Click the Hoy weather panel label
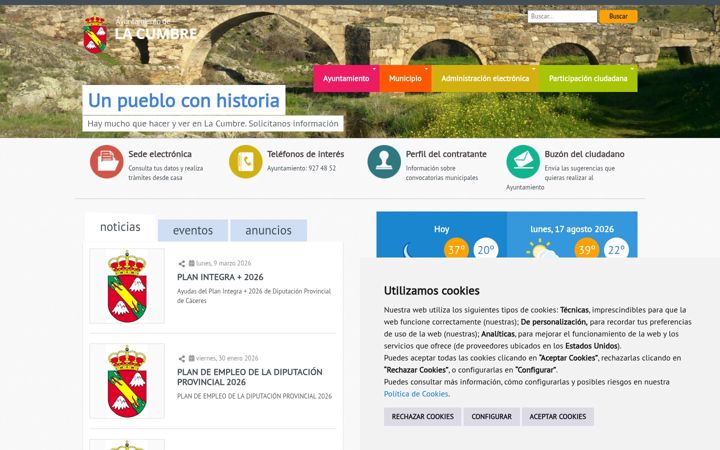 [441, 229]
